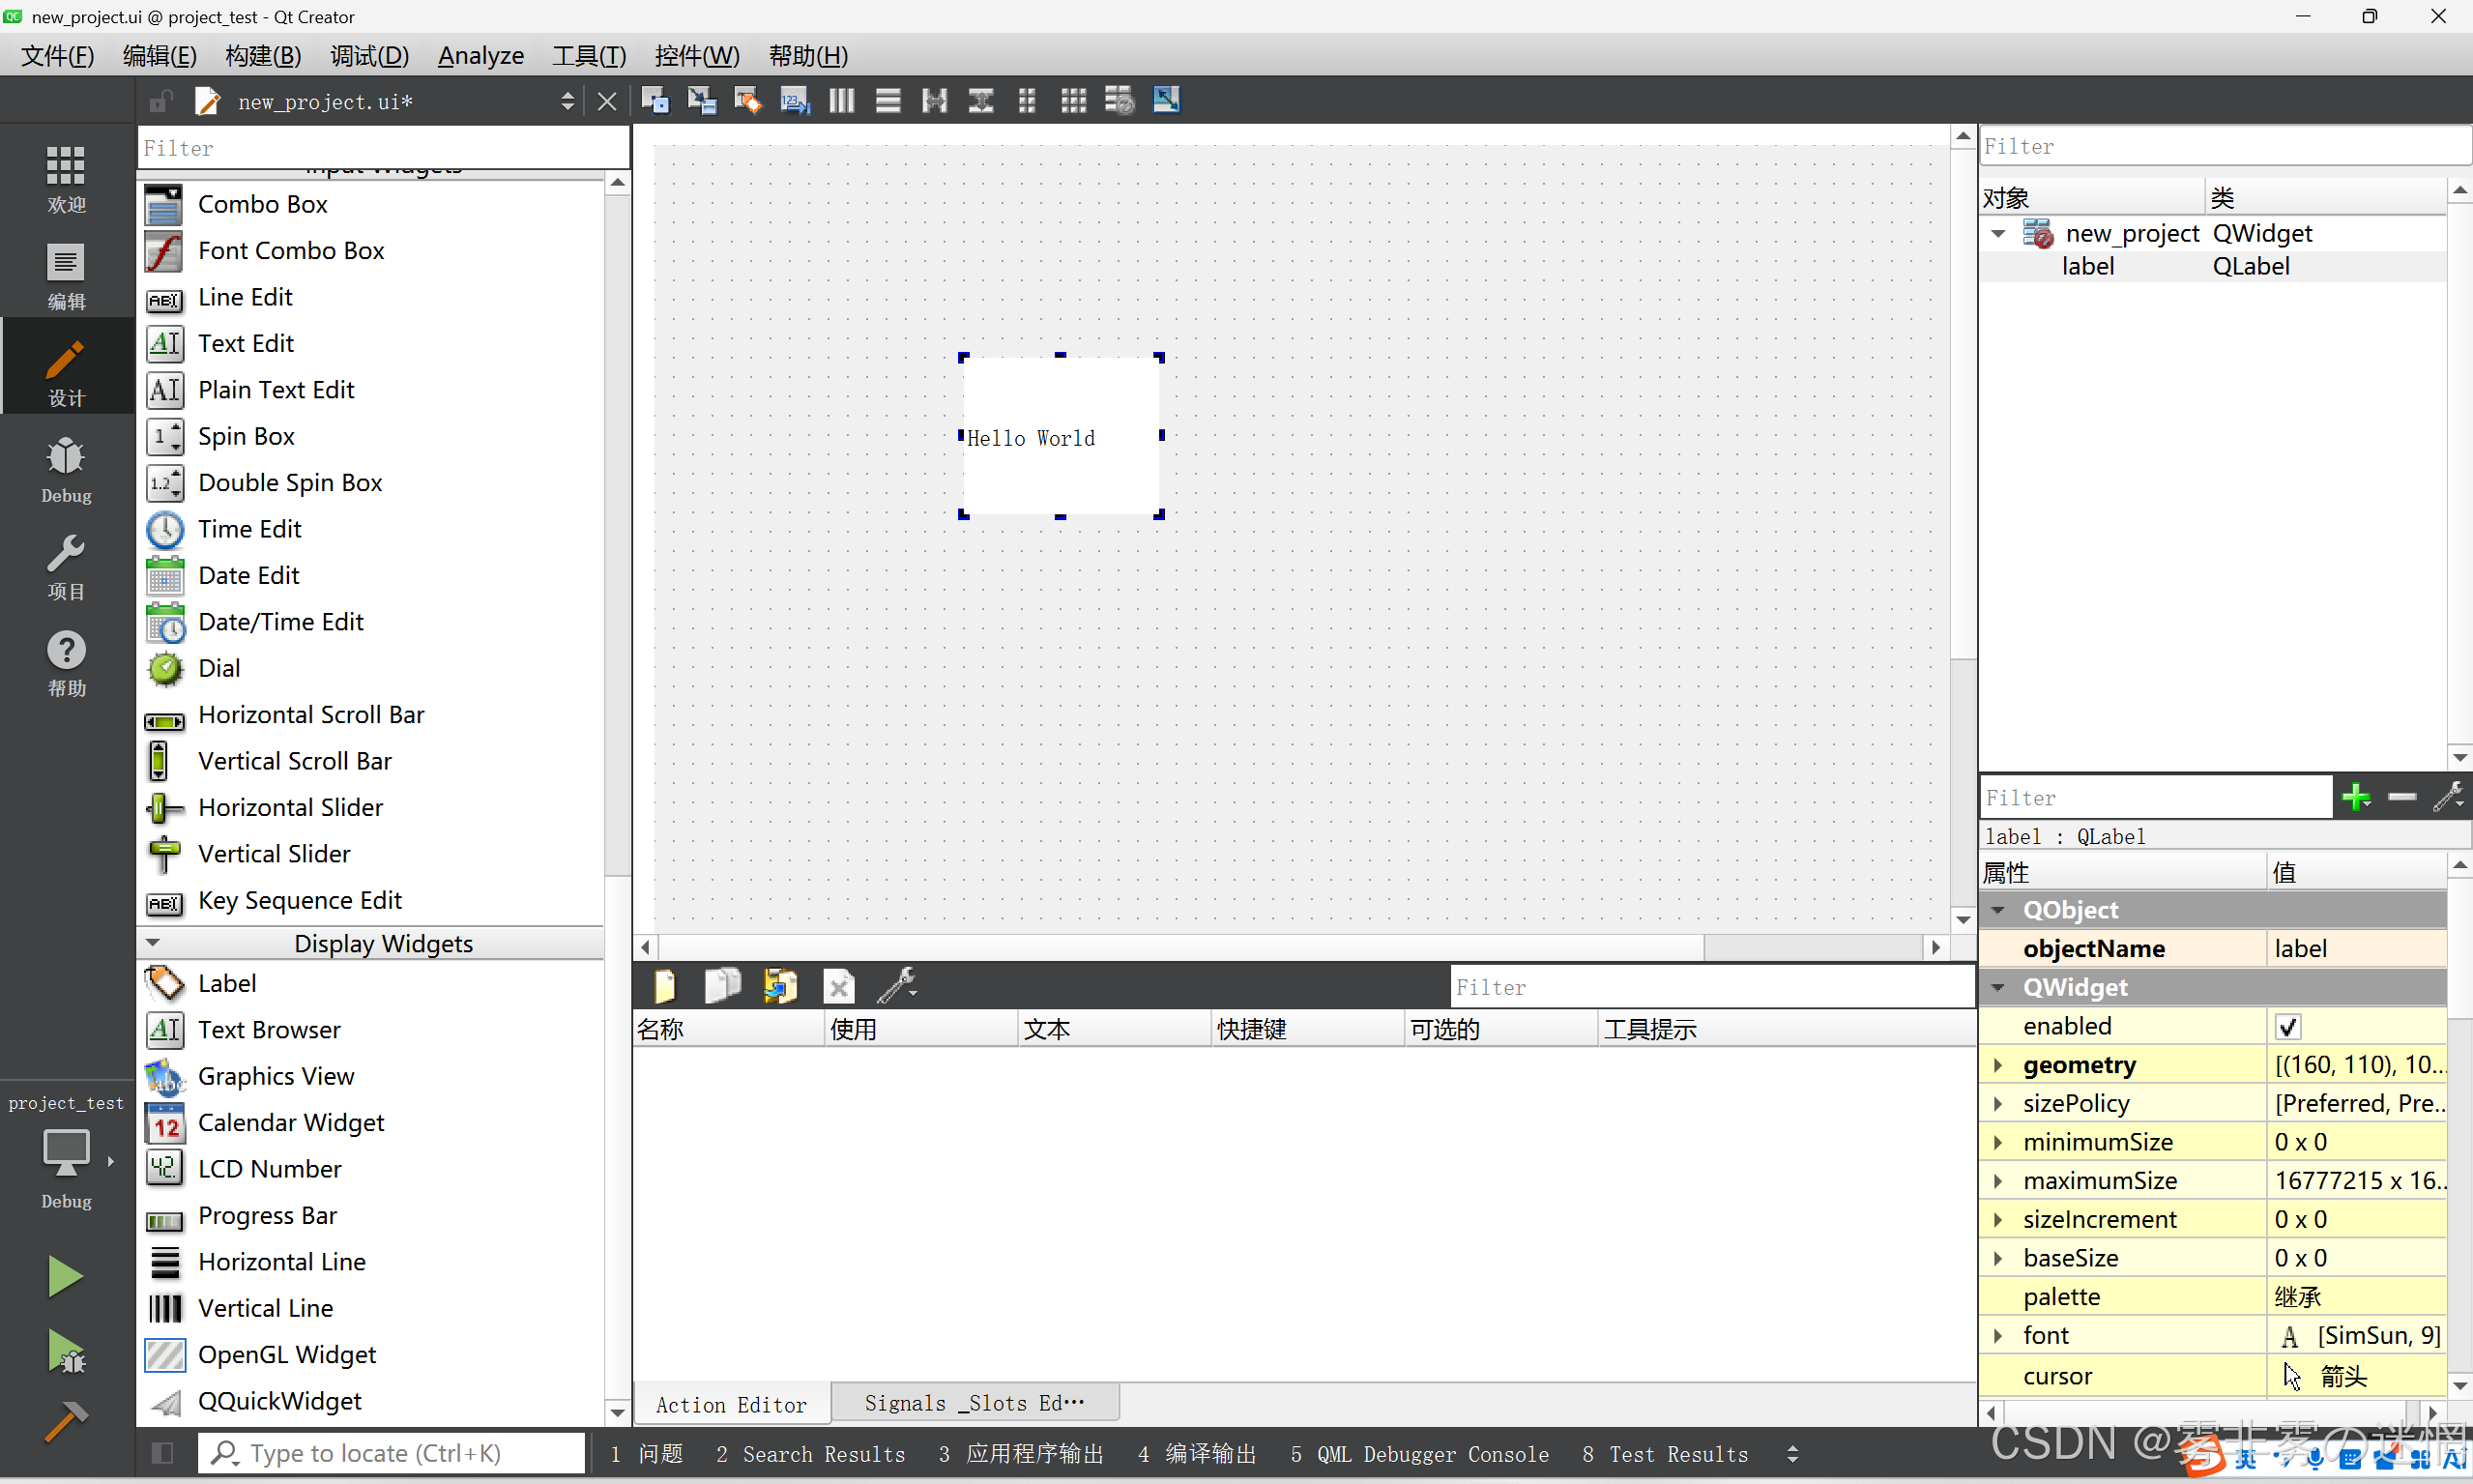2473x1484 pixels.
Task: Collapse the Display Widgets category
Action: pyautogui.click(x=153, y=943)
